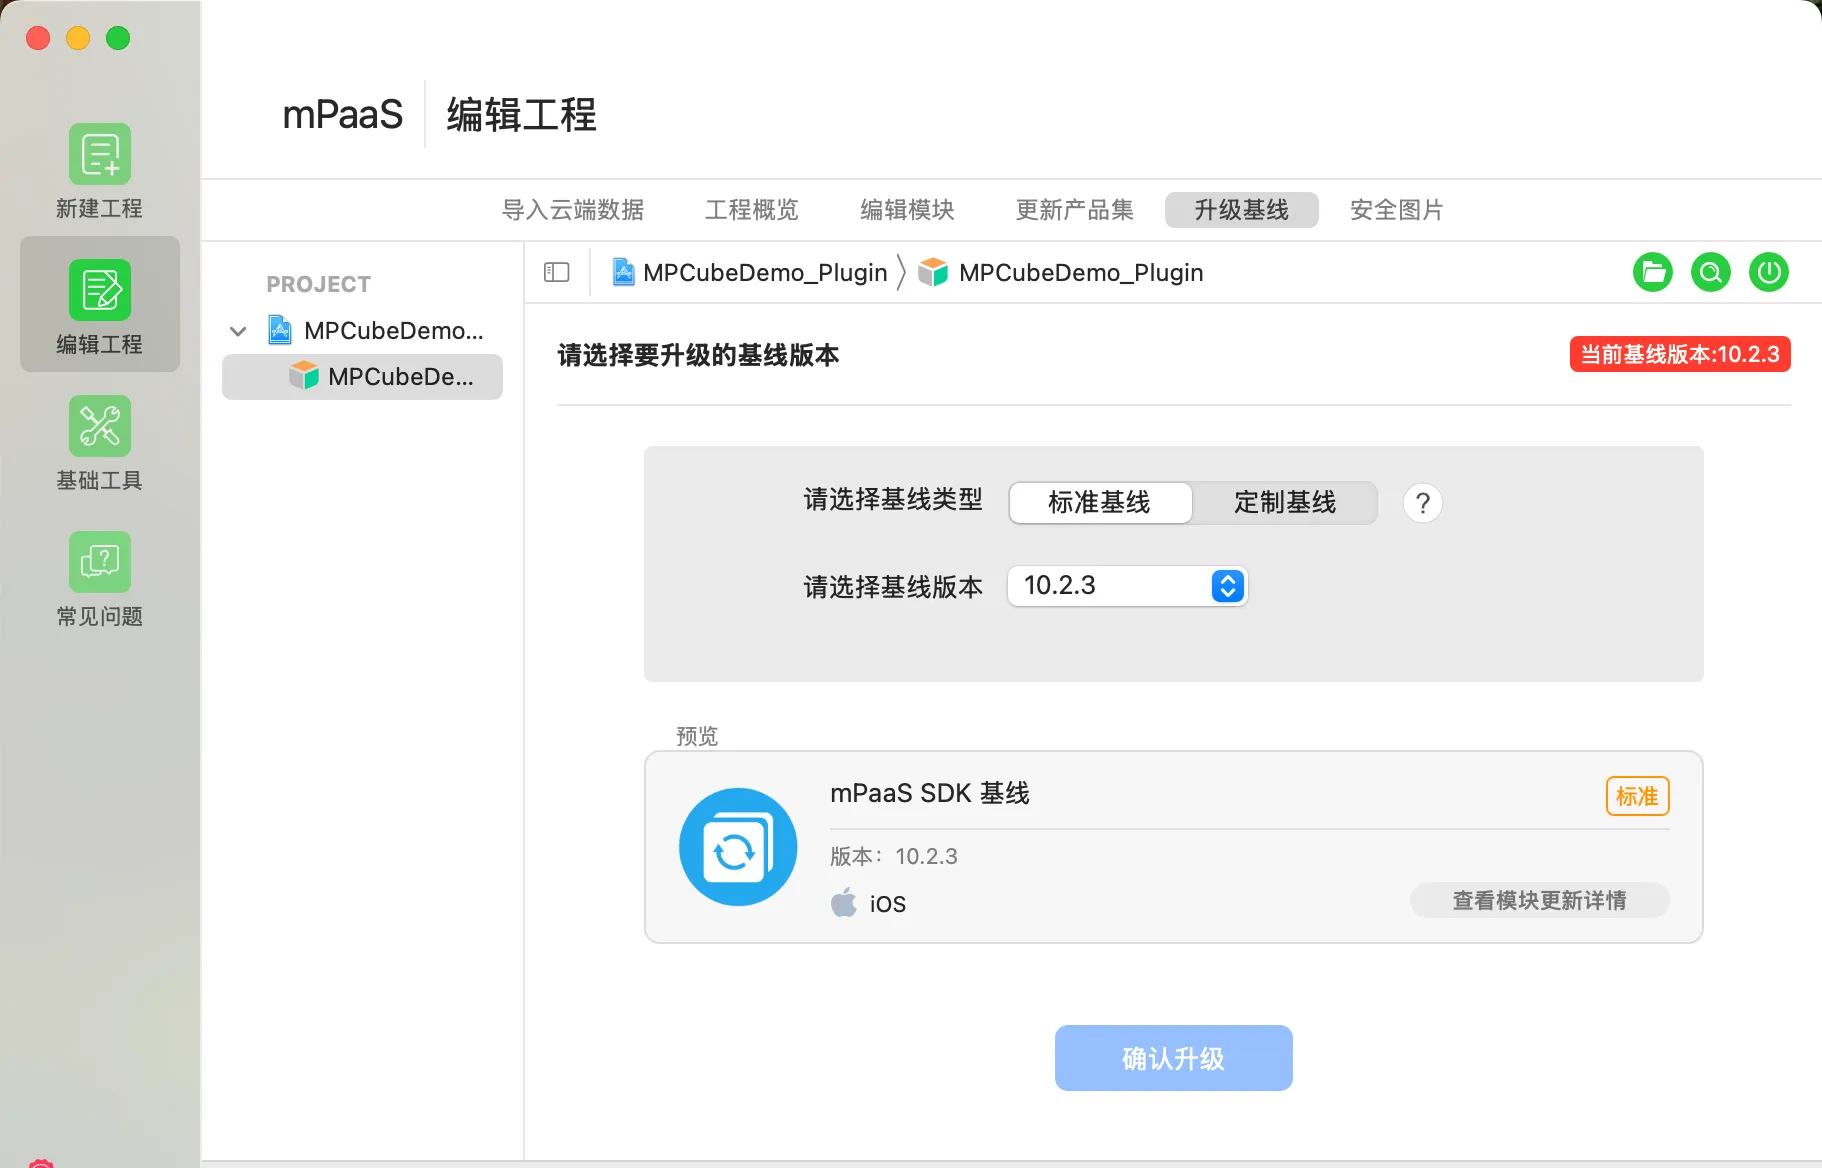Click the mPaaS SDK 基线 title
Viewport: 1822px width, 1168px height.
[x=930, y=793]
